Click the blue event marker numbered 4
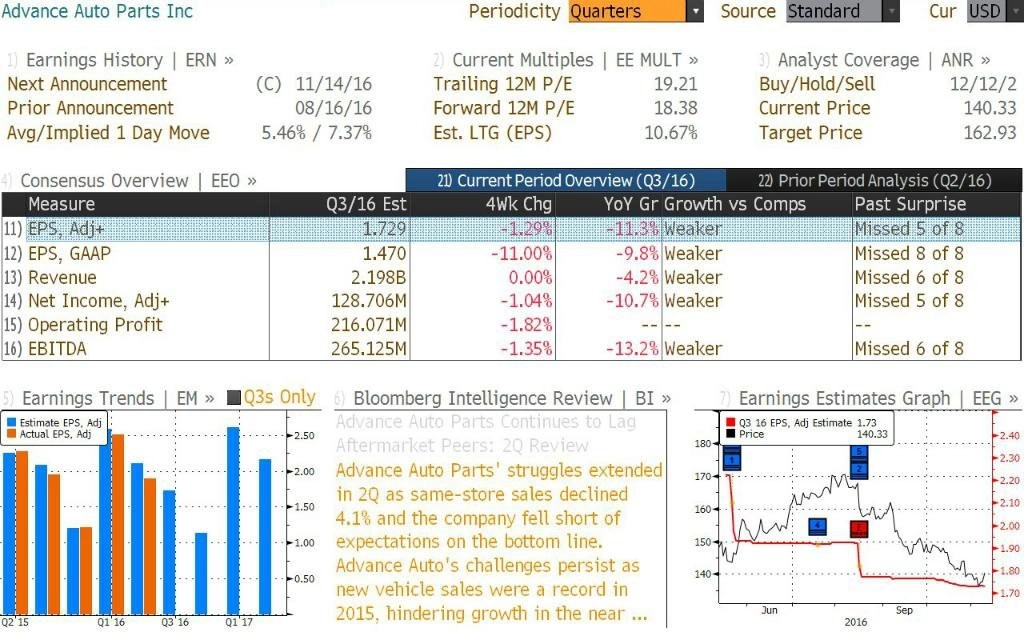Screen dimensions: 1024x632 click(x=818, y=526)
